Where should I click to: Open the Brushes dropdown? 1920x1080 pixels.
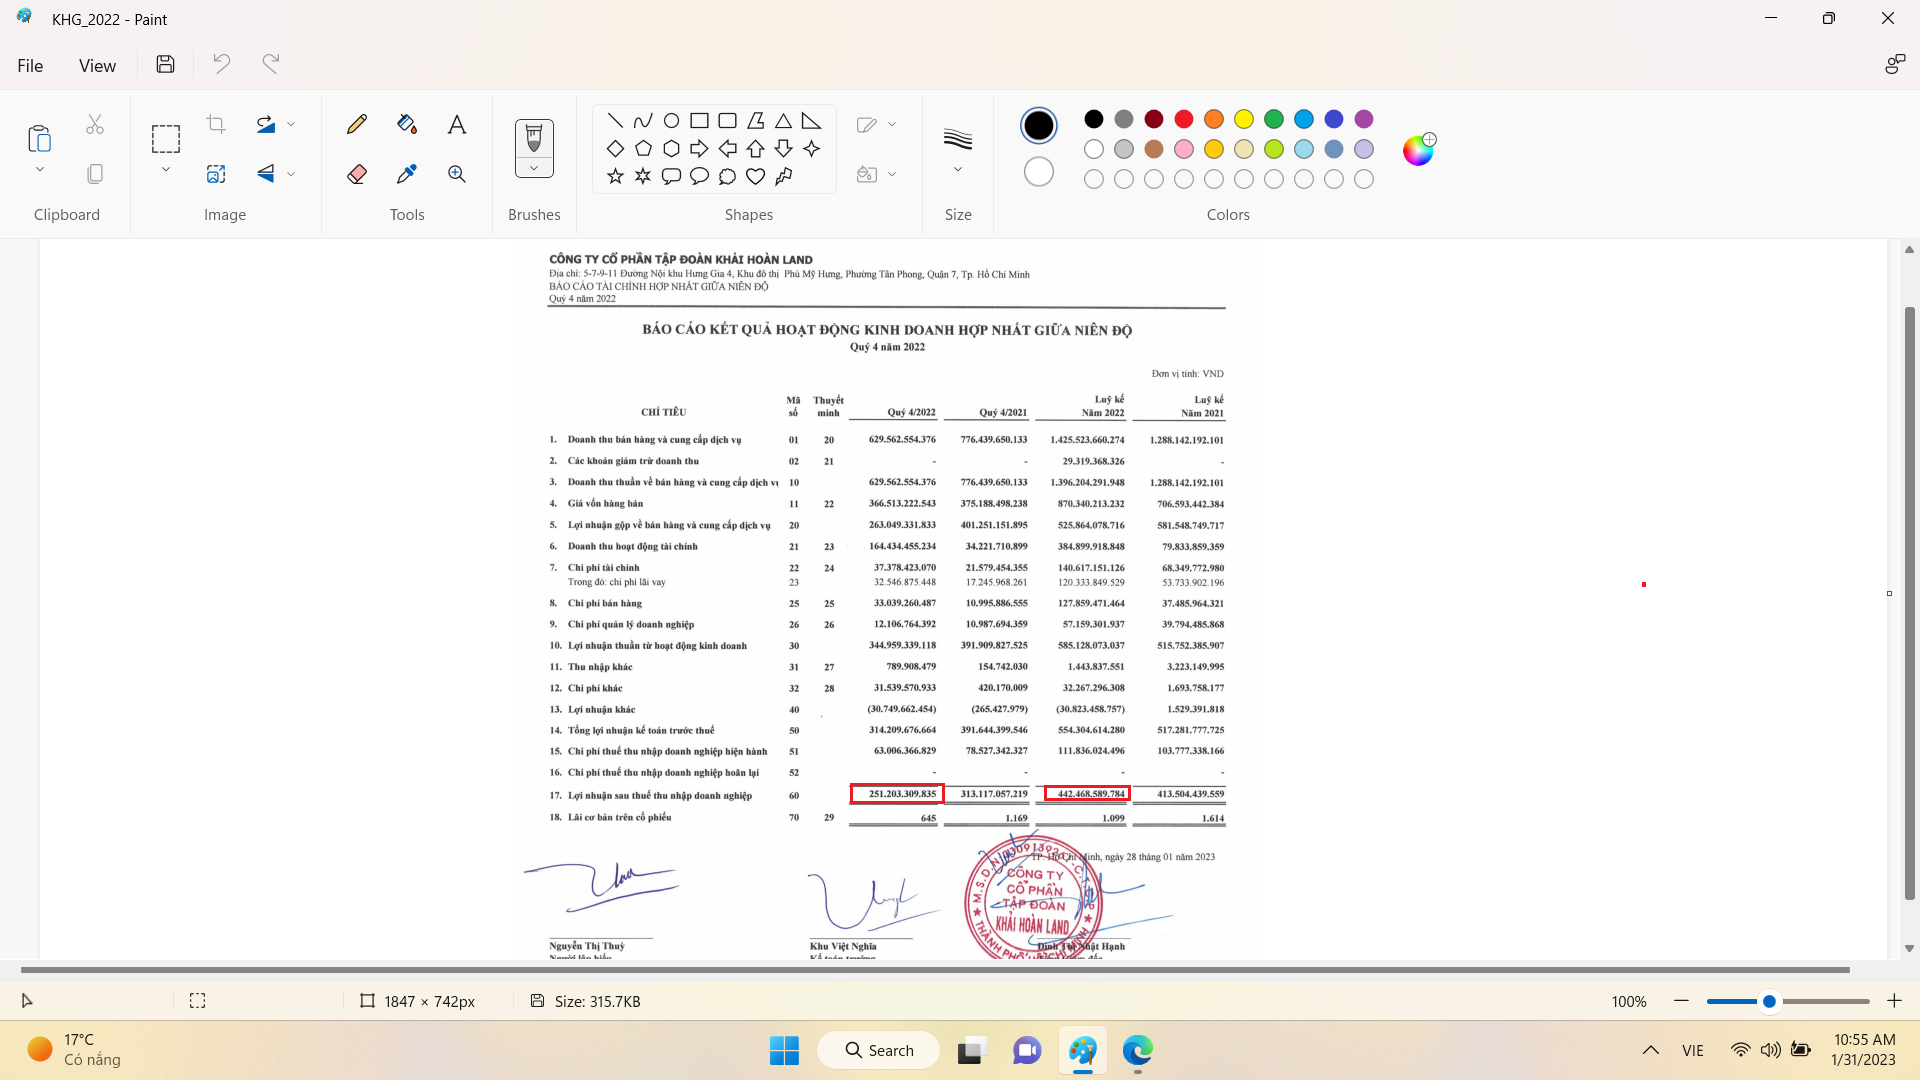click(534, 168)
